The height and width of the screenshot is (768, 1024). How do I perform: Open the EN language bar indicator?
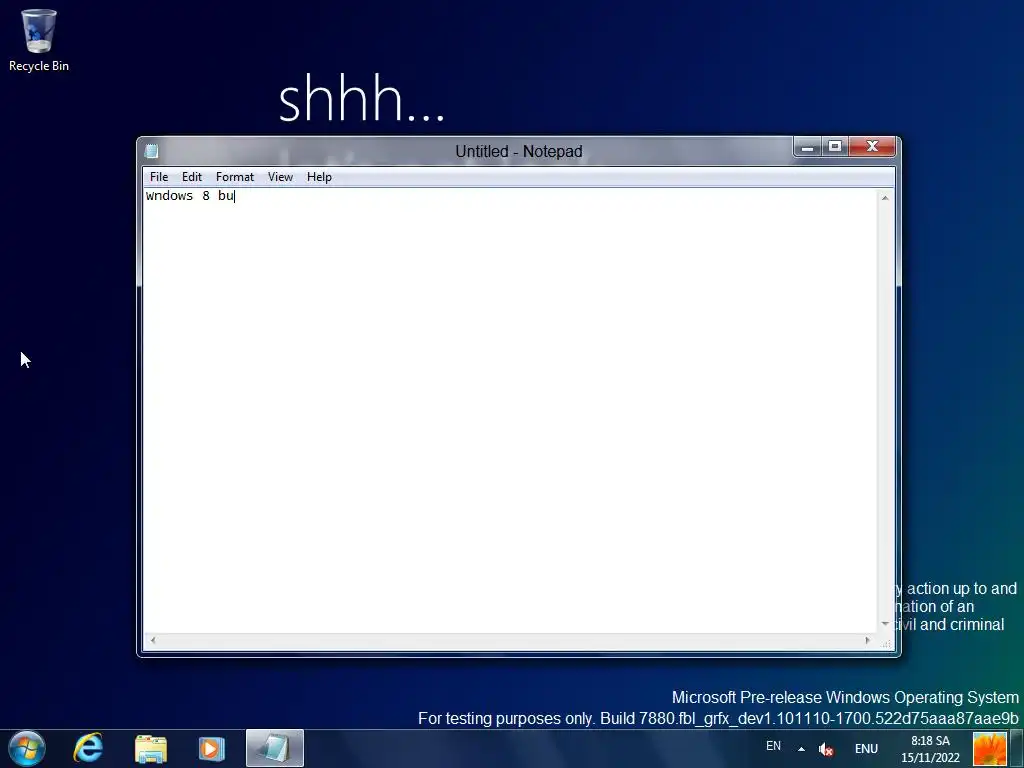[773, 746]
